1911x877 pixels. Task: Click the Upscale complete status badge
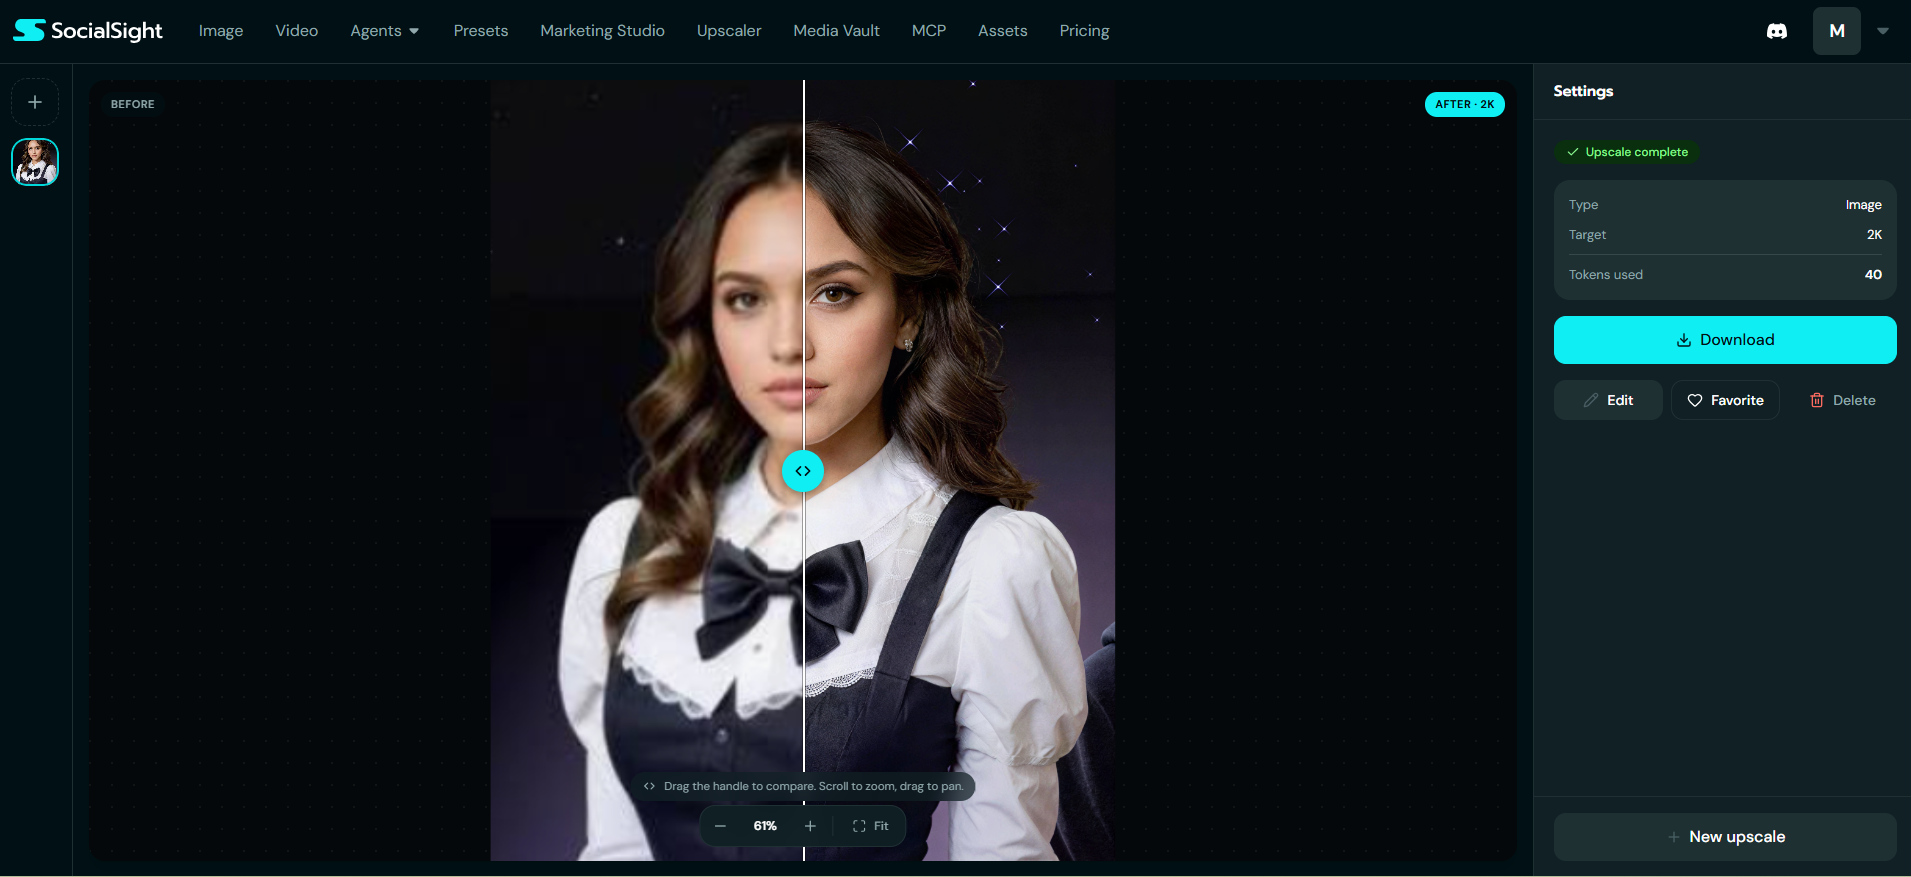tap(1627, 152)
